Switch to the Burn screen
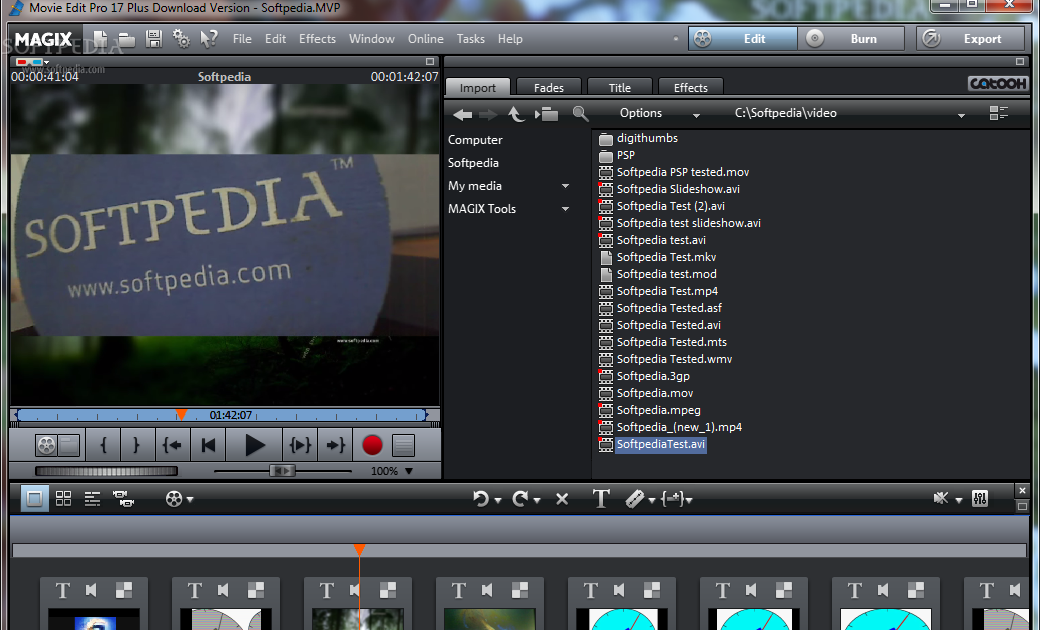 click(x=851, y=39)
